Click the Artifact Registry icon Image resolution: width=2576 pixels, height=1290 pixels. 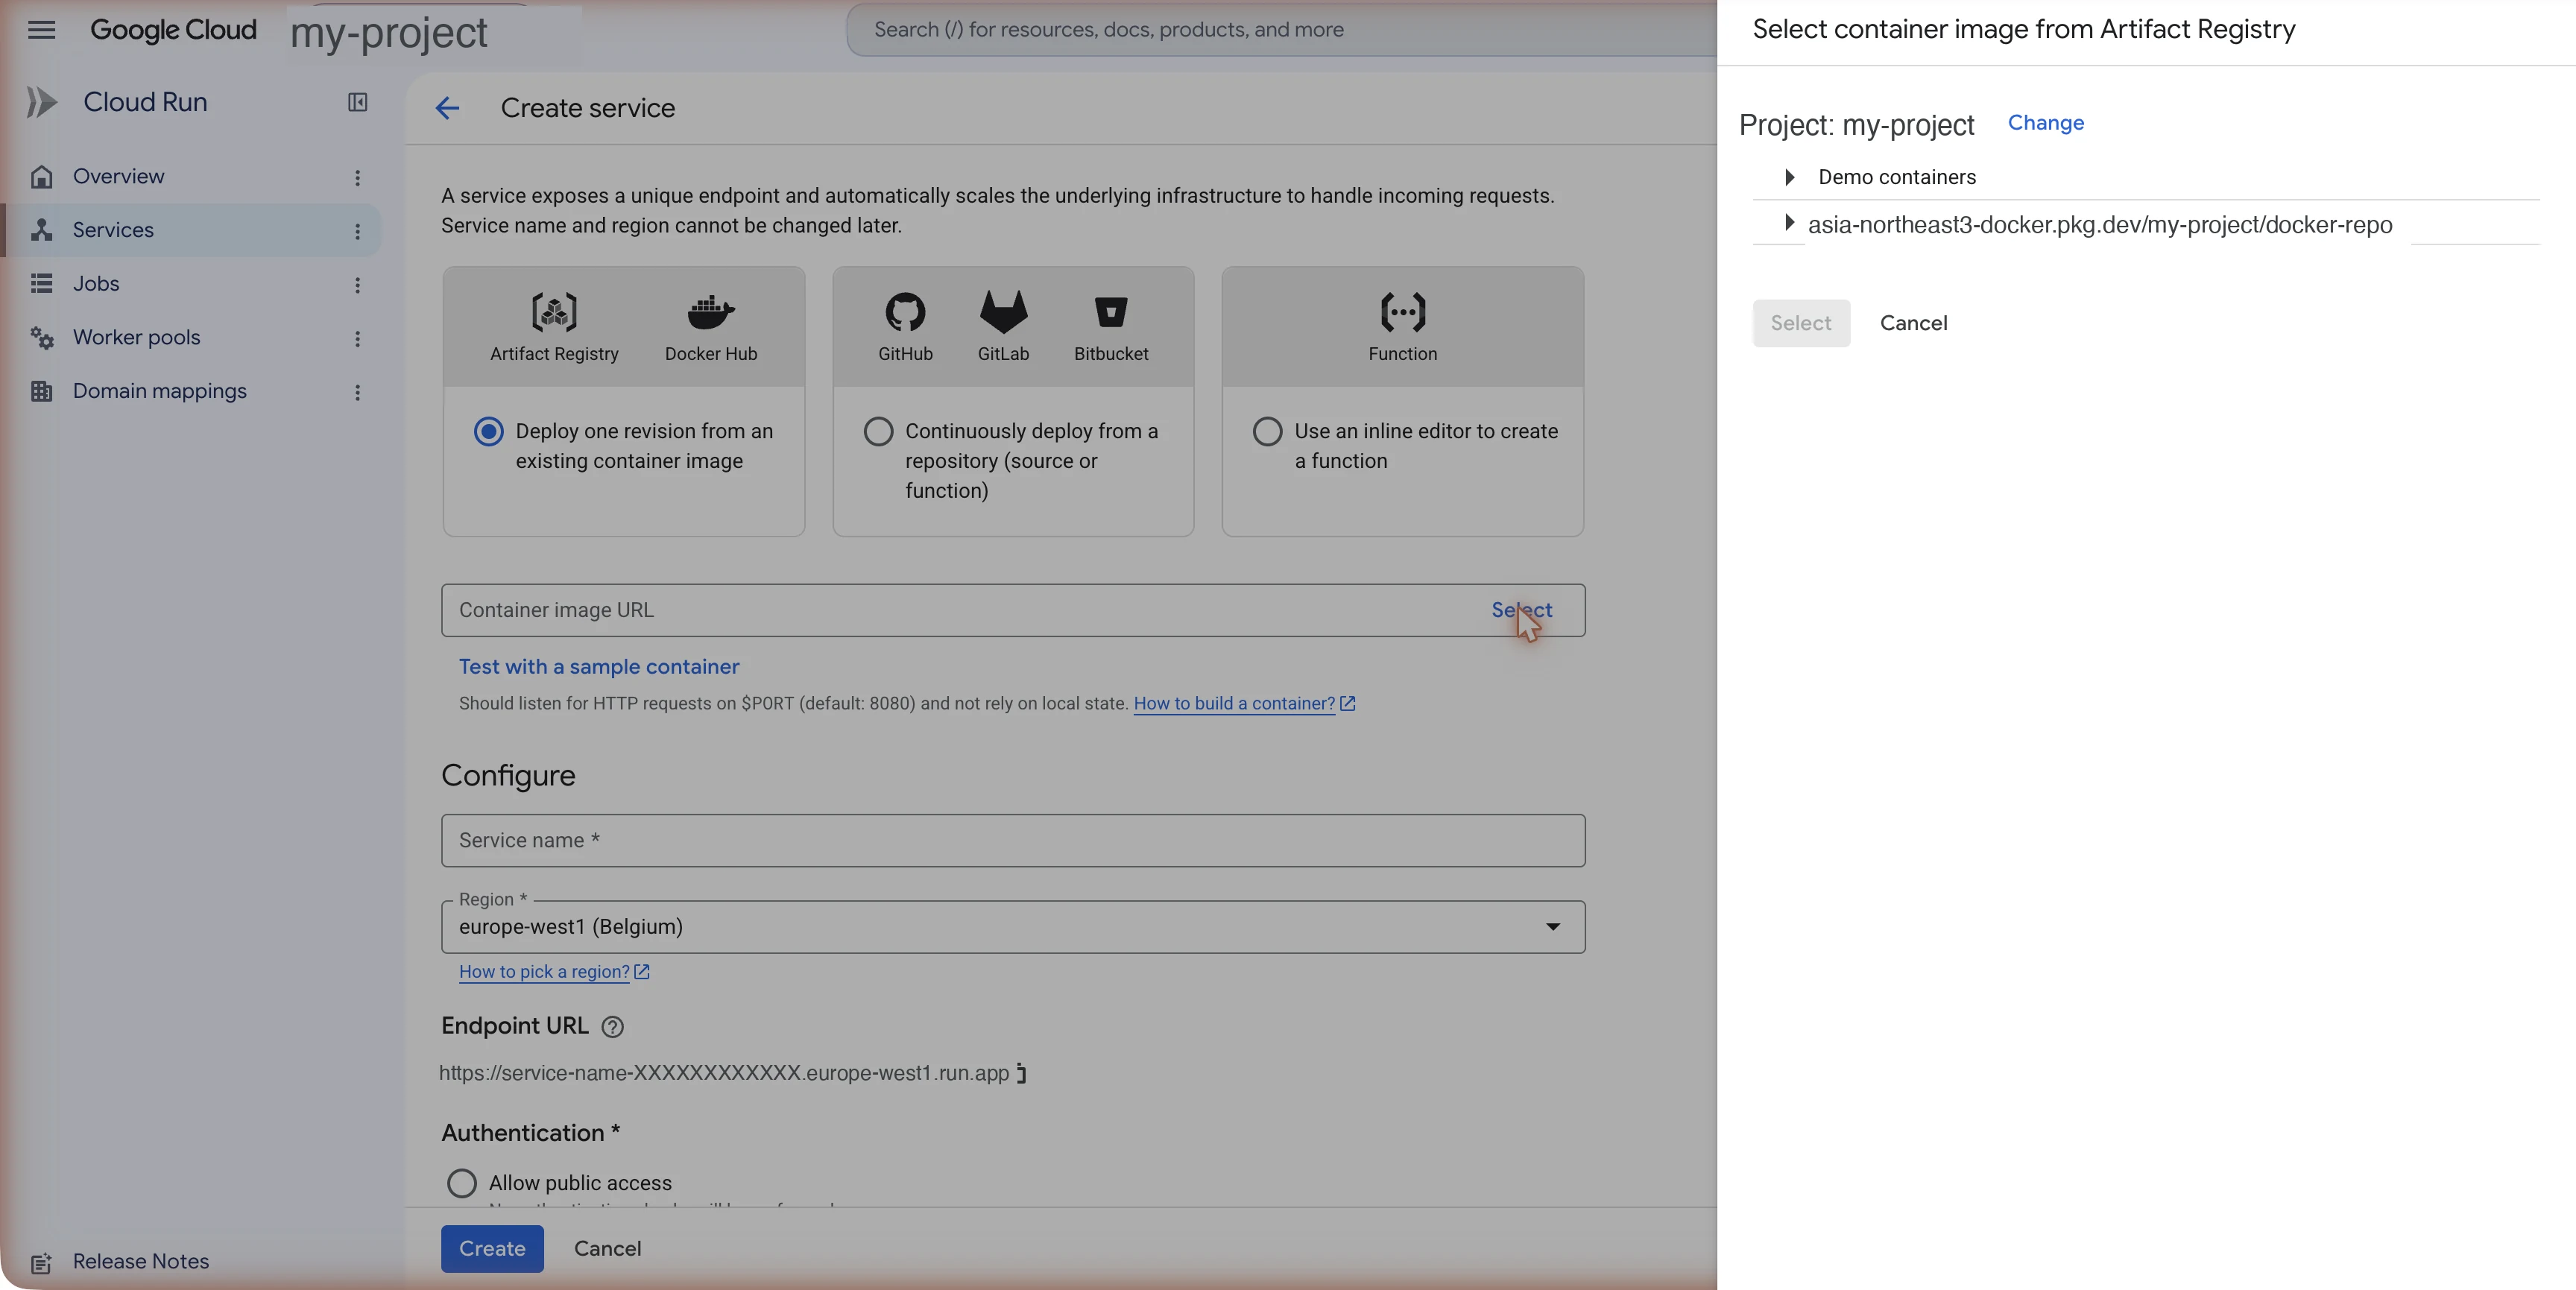click(554, 312)
